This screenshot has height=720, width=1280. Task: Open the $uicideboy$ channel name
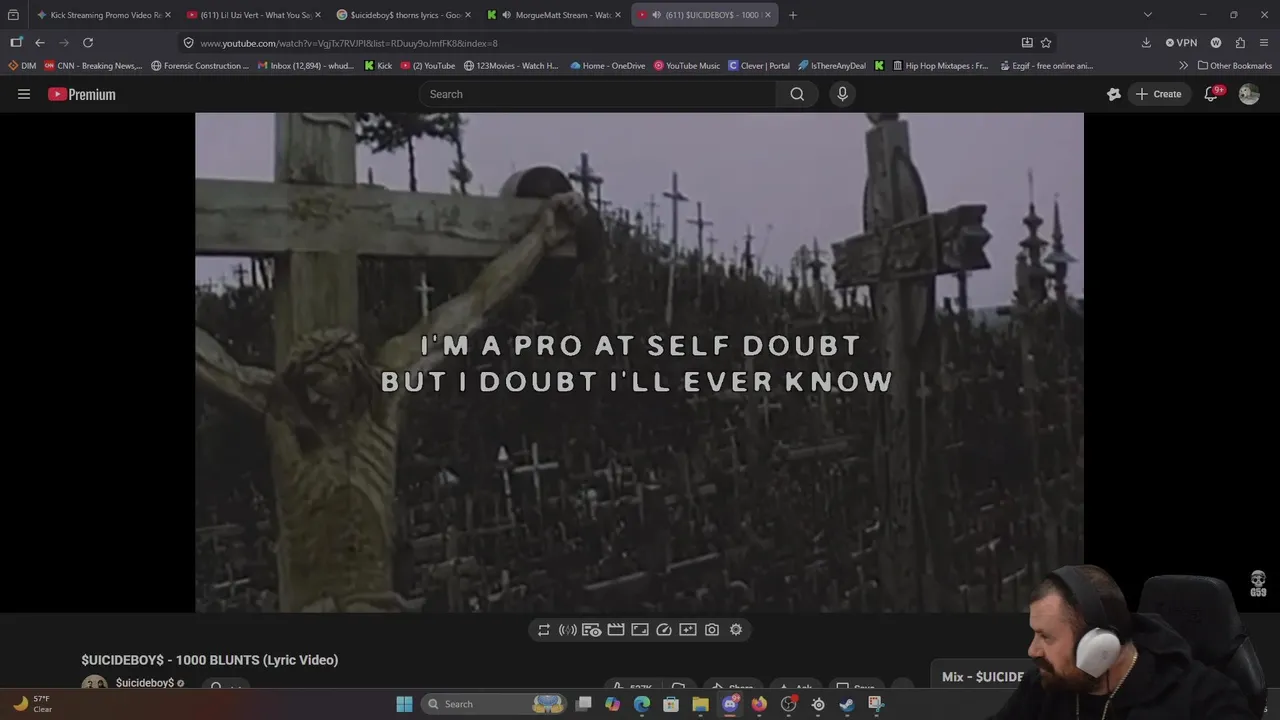145,683
